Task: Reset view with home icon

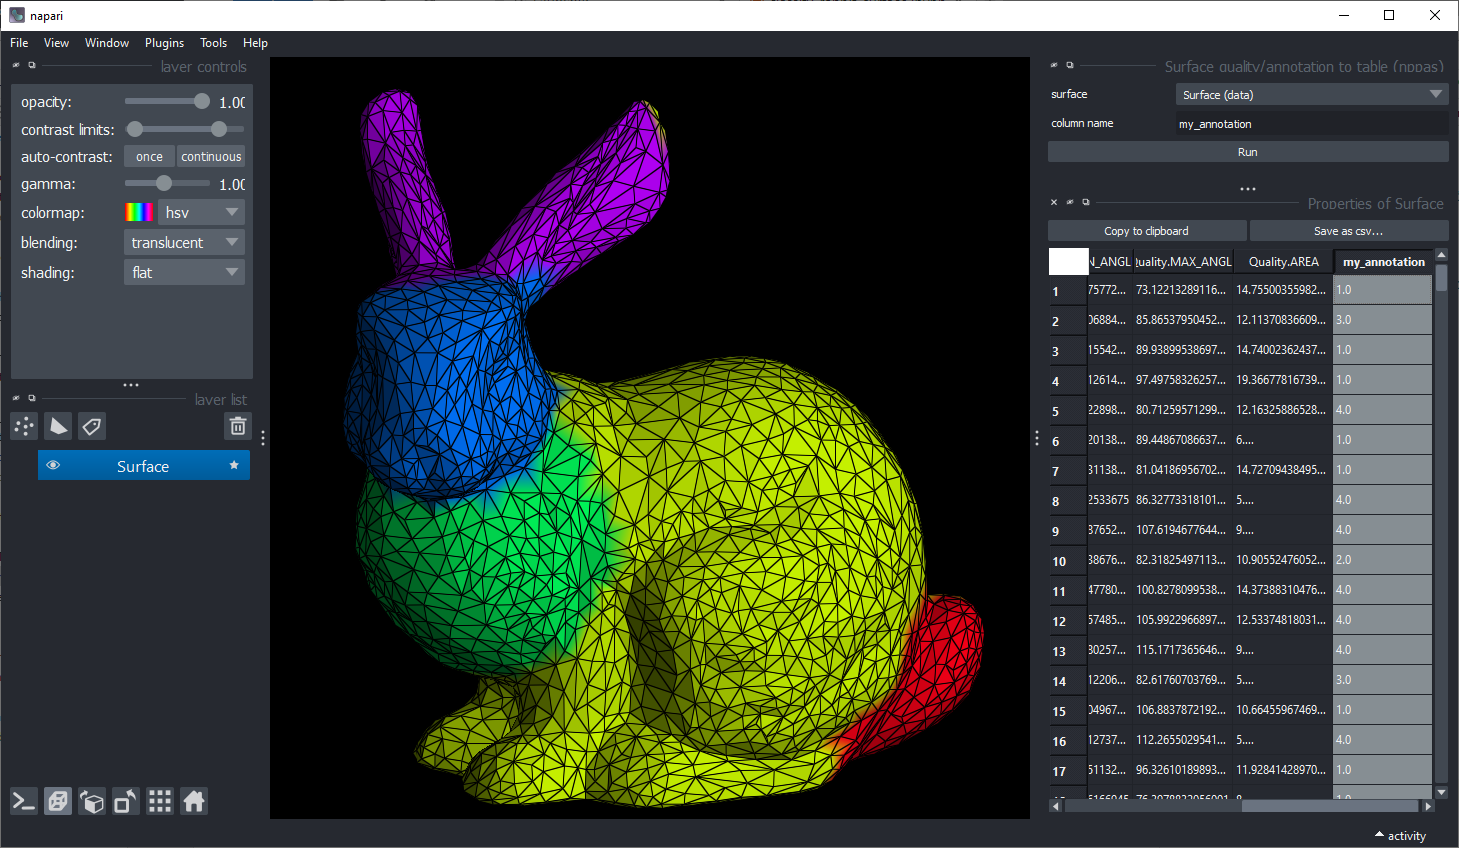Action: click(194, 801)
